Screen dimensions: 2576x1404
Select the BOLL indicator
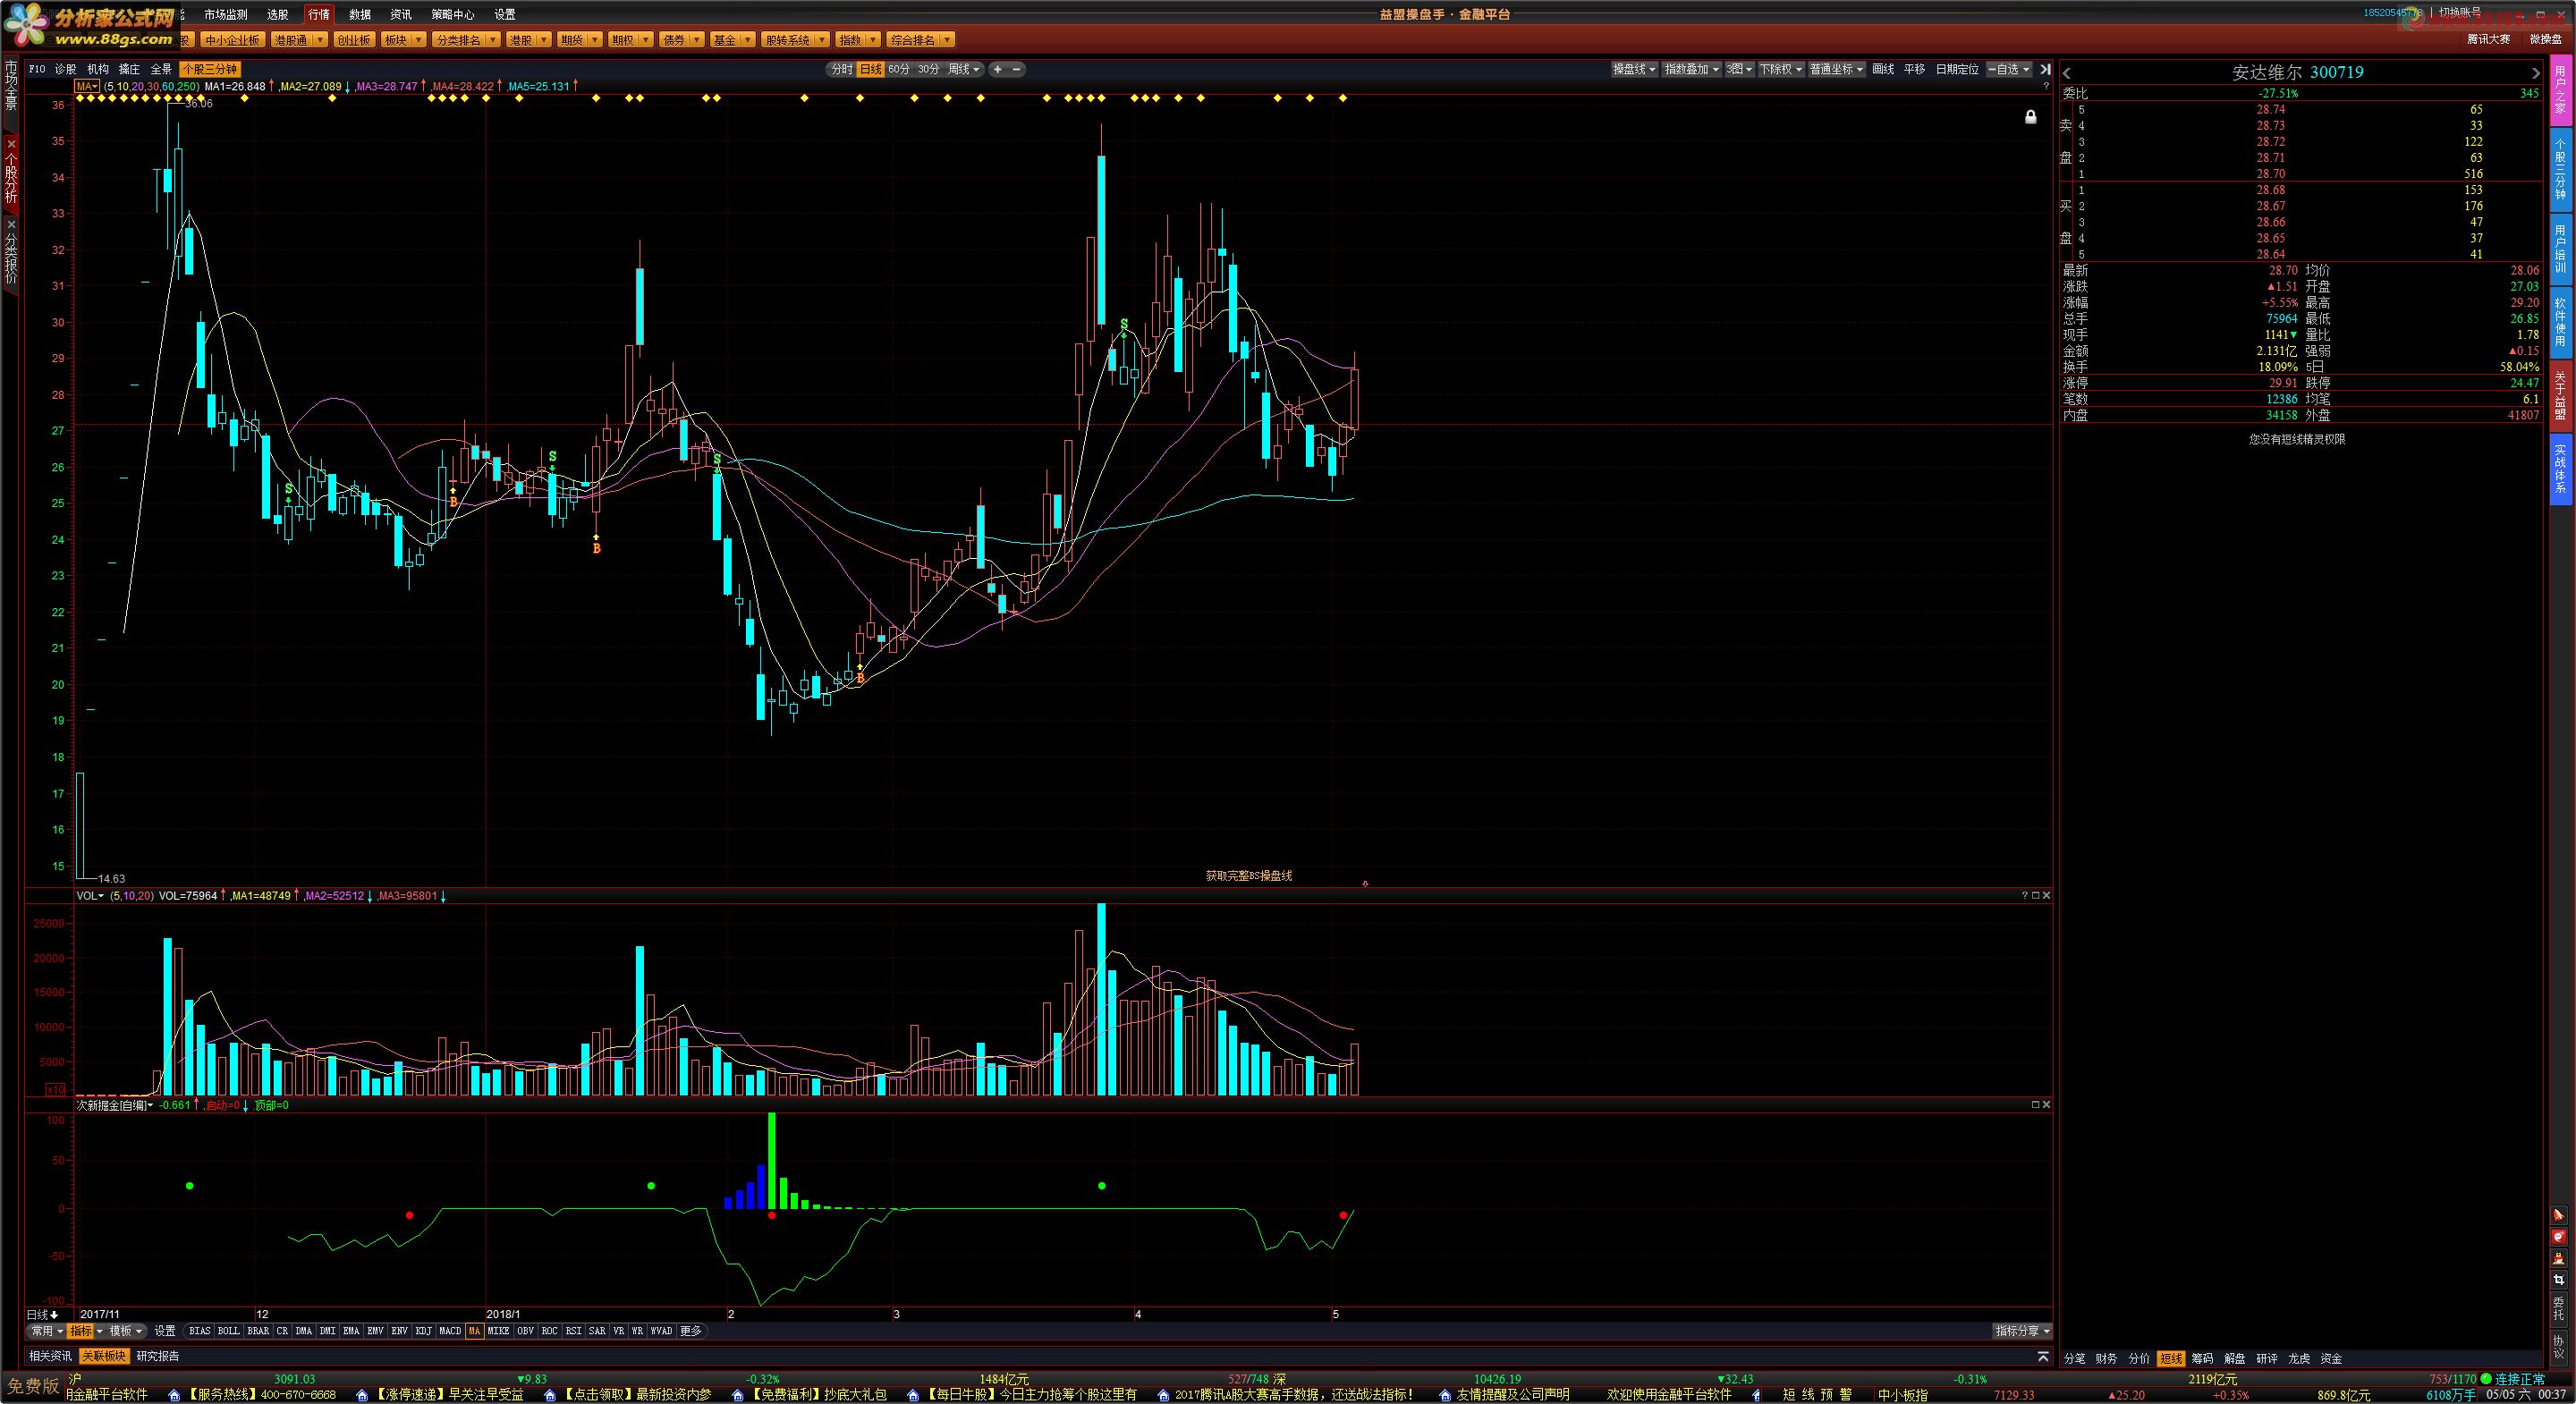coord(229,1331)
